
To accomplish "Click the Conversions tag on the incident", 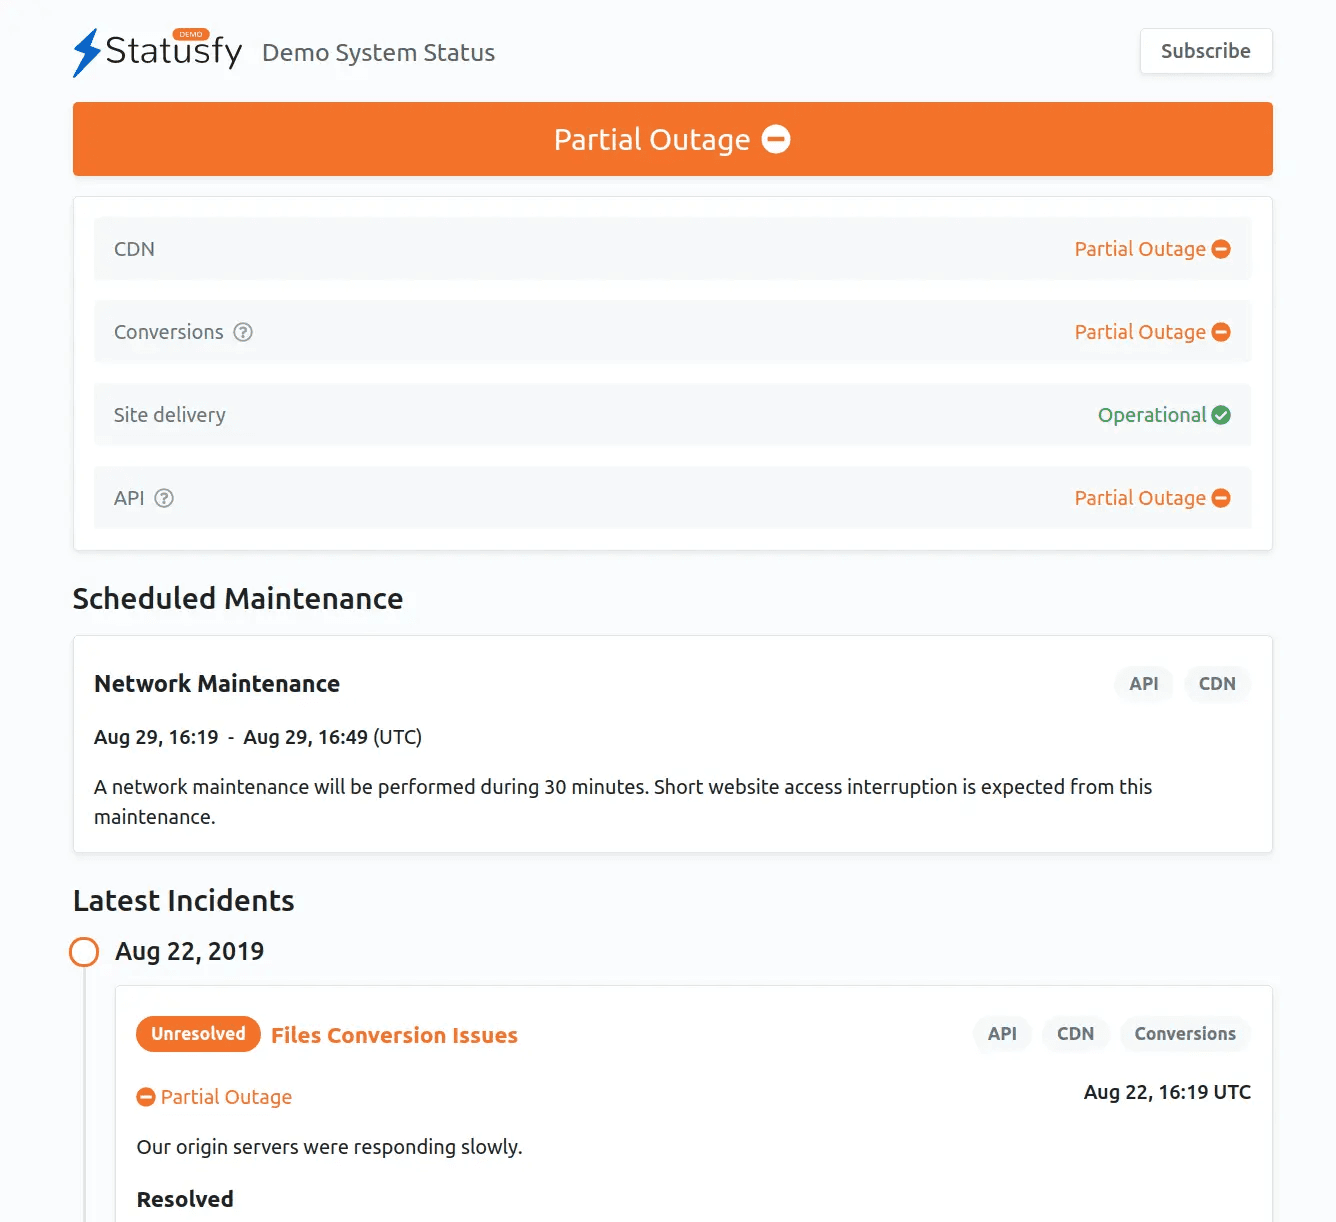I will pos(1185,1034).
